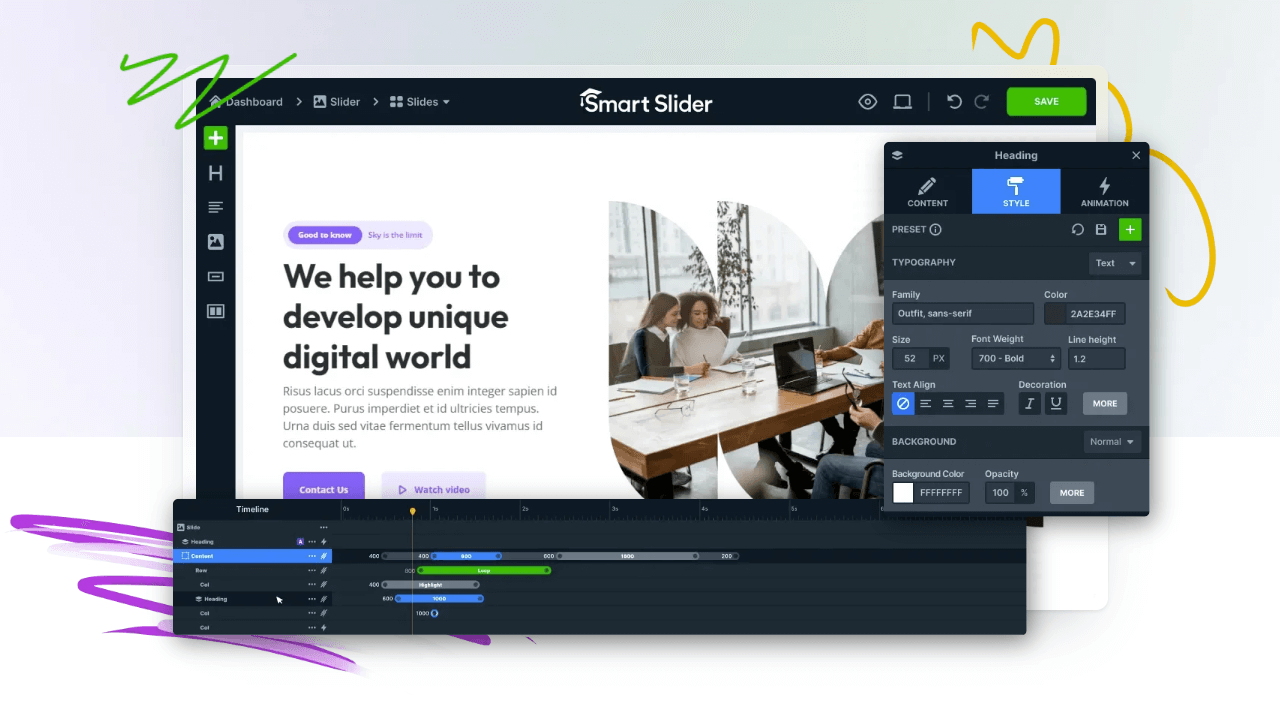Save preset with the floppy disk icon
Screen dimensions: 1280x720
pyautogui.click(x=1101, y=229)
